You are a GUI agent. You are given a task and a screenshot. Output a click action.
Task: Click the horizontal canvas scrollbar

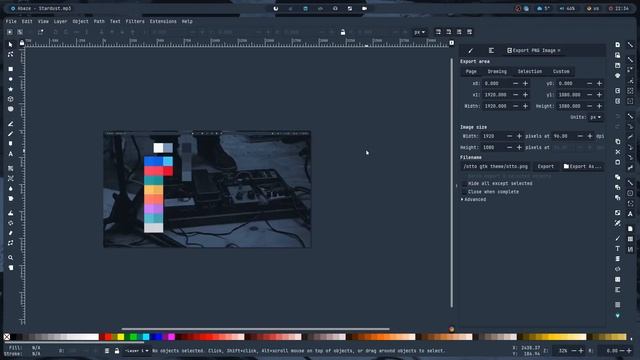point(256,329)
